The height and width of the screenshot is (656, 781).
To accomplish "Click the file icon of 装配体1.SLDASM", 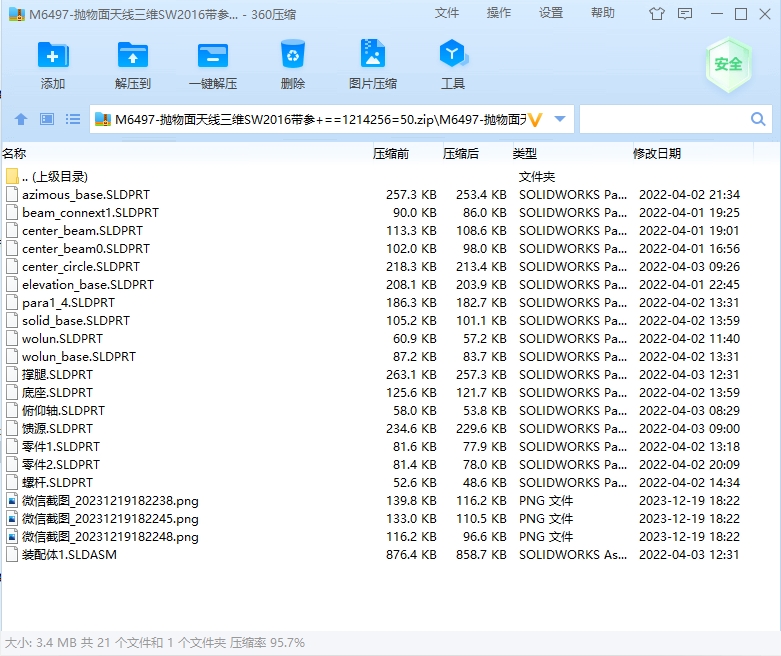I will tap(12, 554).
